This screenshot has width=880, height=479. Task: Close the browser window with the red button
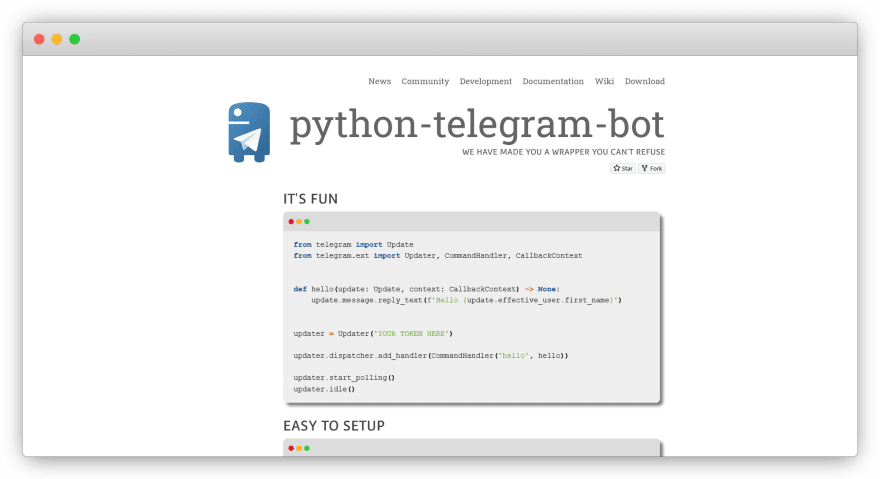(x=39, y=39)
